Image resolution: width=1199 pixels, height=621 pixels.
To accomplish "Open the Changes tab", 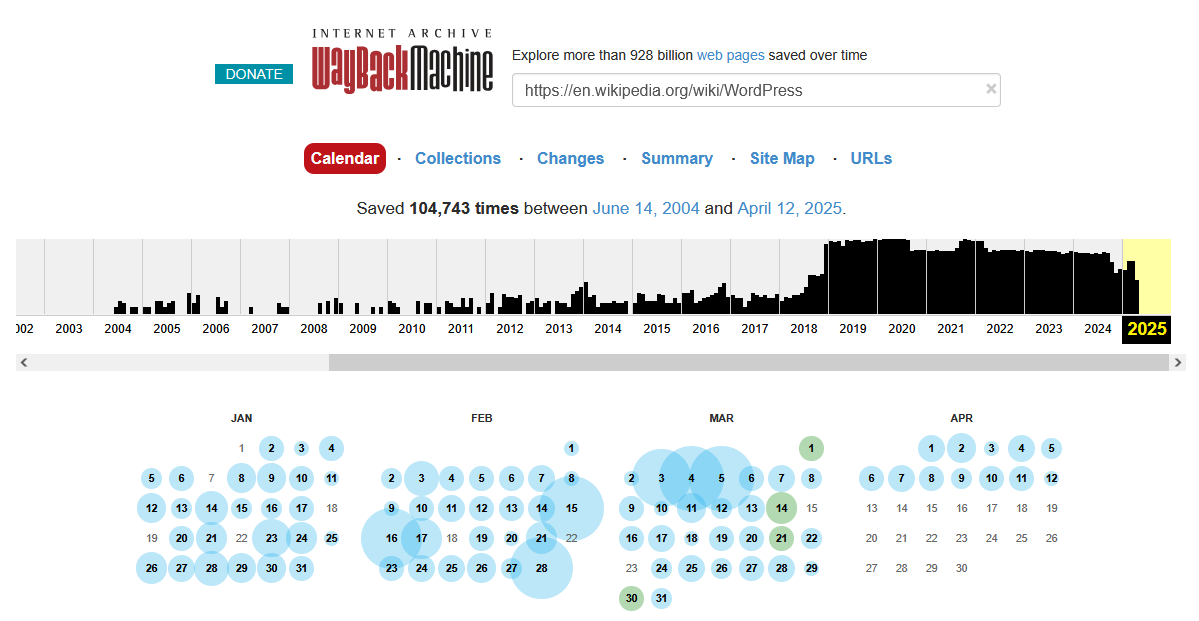I will tap(570, 158).
